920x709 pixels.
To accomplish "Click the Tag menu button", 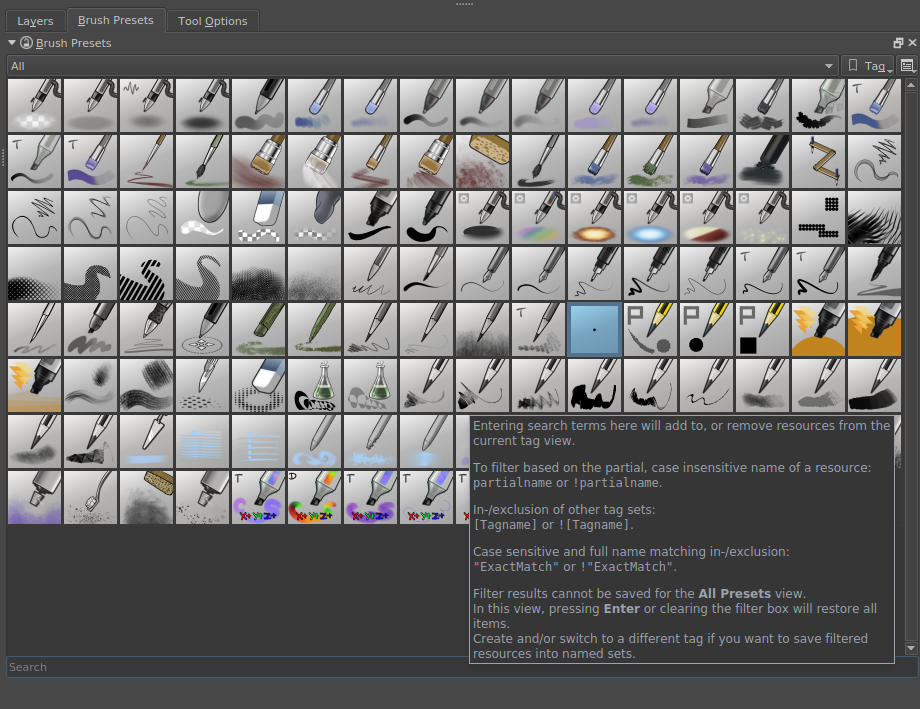I will [x=868, y=66].
